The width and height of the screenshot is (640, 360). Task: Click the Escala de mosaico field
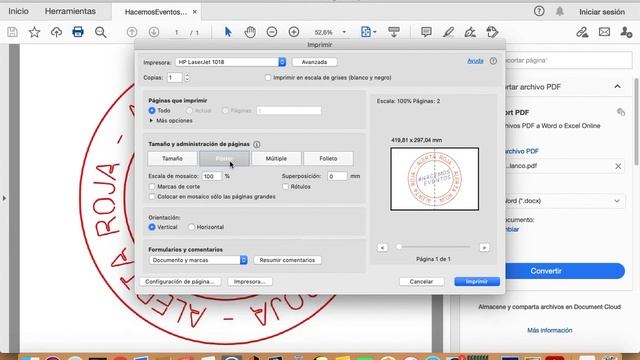click(212, 176)
